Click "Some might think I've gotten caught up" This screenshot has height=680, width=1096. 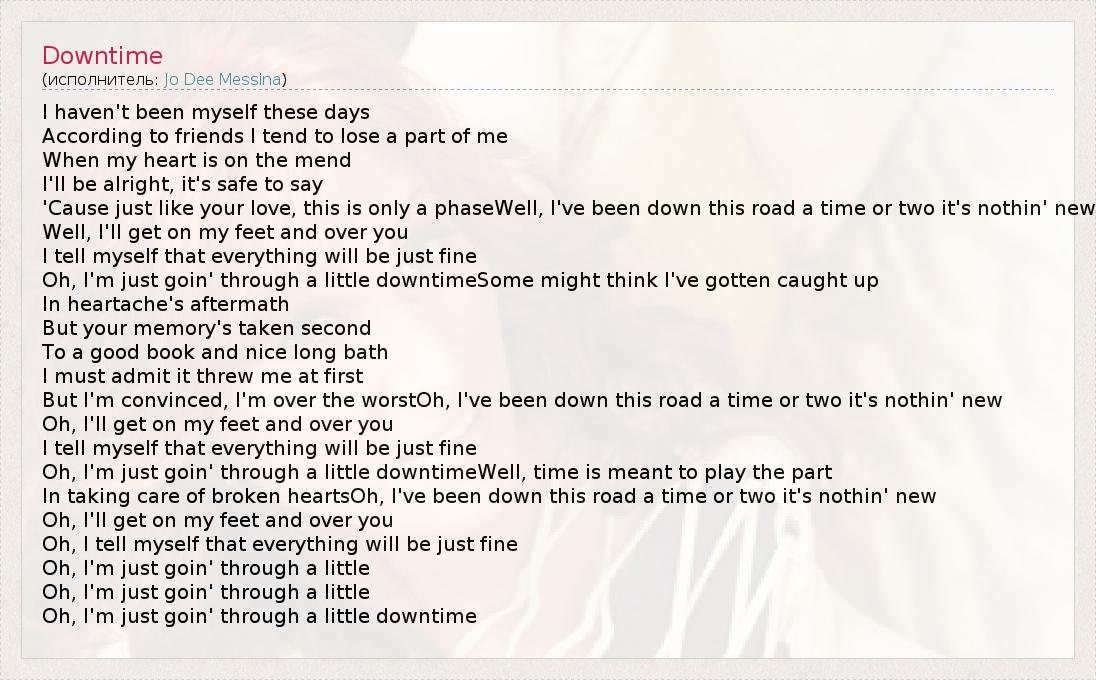678,280
